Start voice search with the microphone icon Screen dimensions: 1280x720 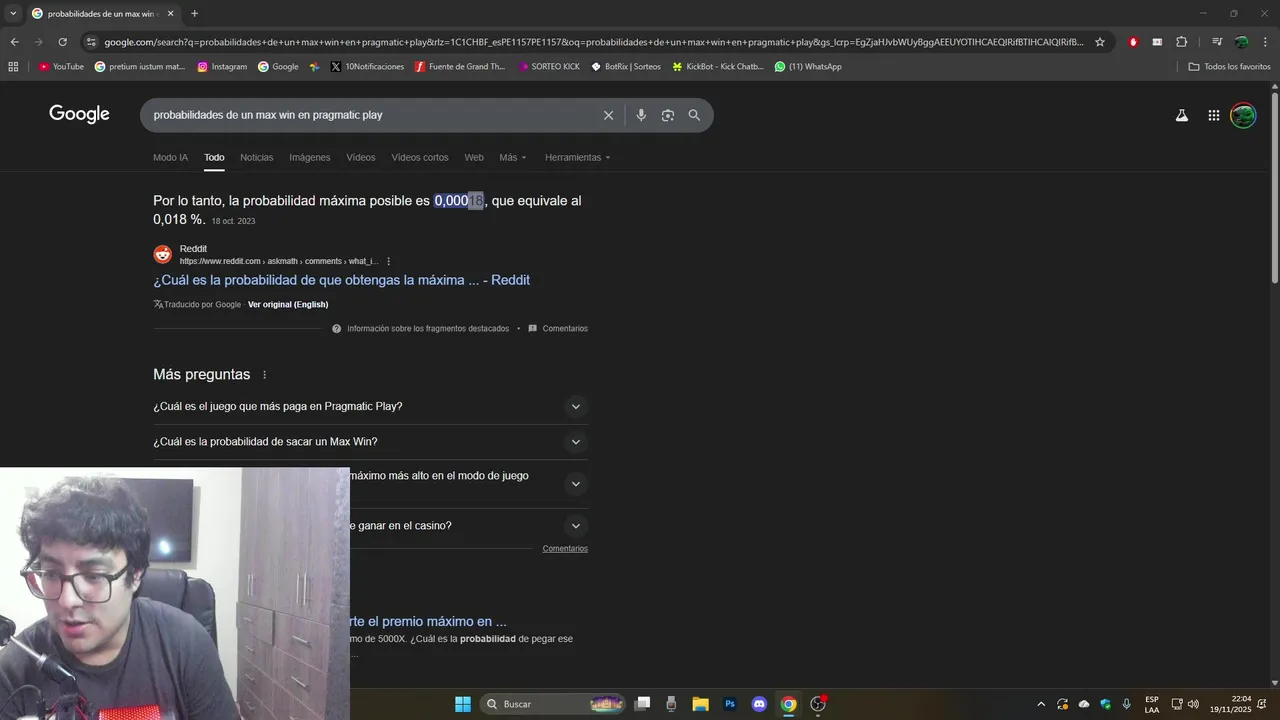pyautogui.click(x=641, y=115)
